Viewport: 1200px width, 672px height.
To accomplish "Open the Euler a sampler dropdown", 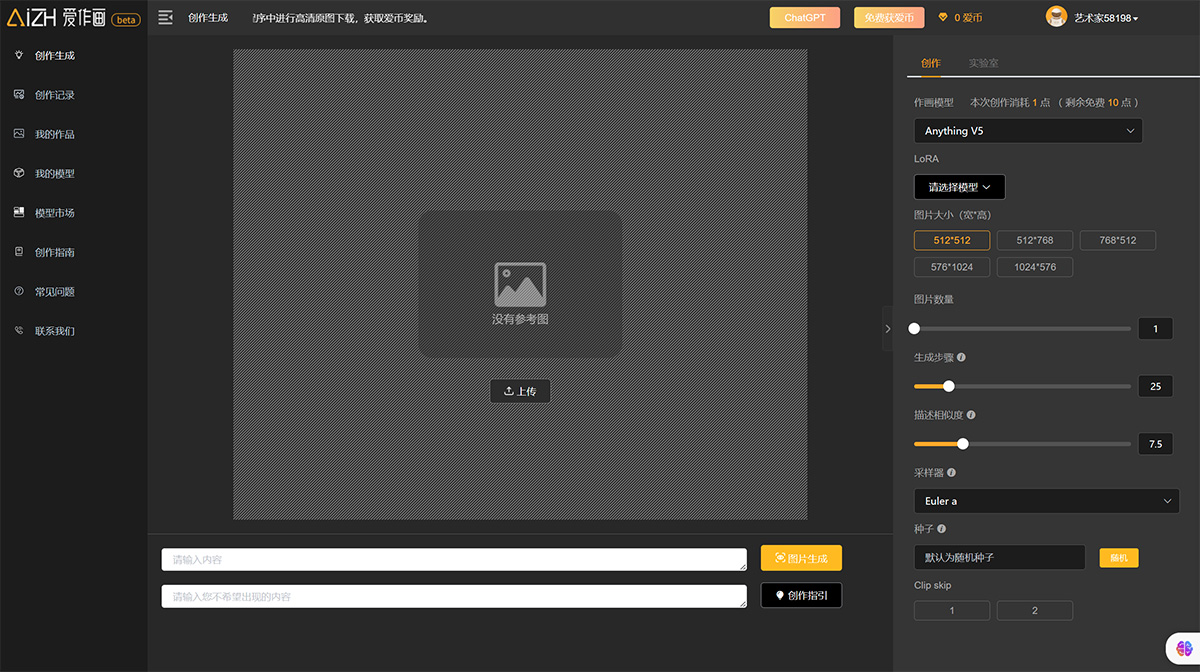I will pos(1046,501).
